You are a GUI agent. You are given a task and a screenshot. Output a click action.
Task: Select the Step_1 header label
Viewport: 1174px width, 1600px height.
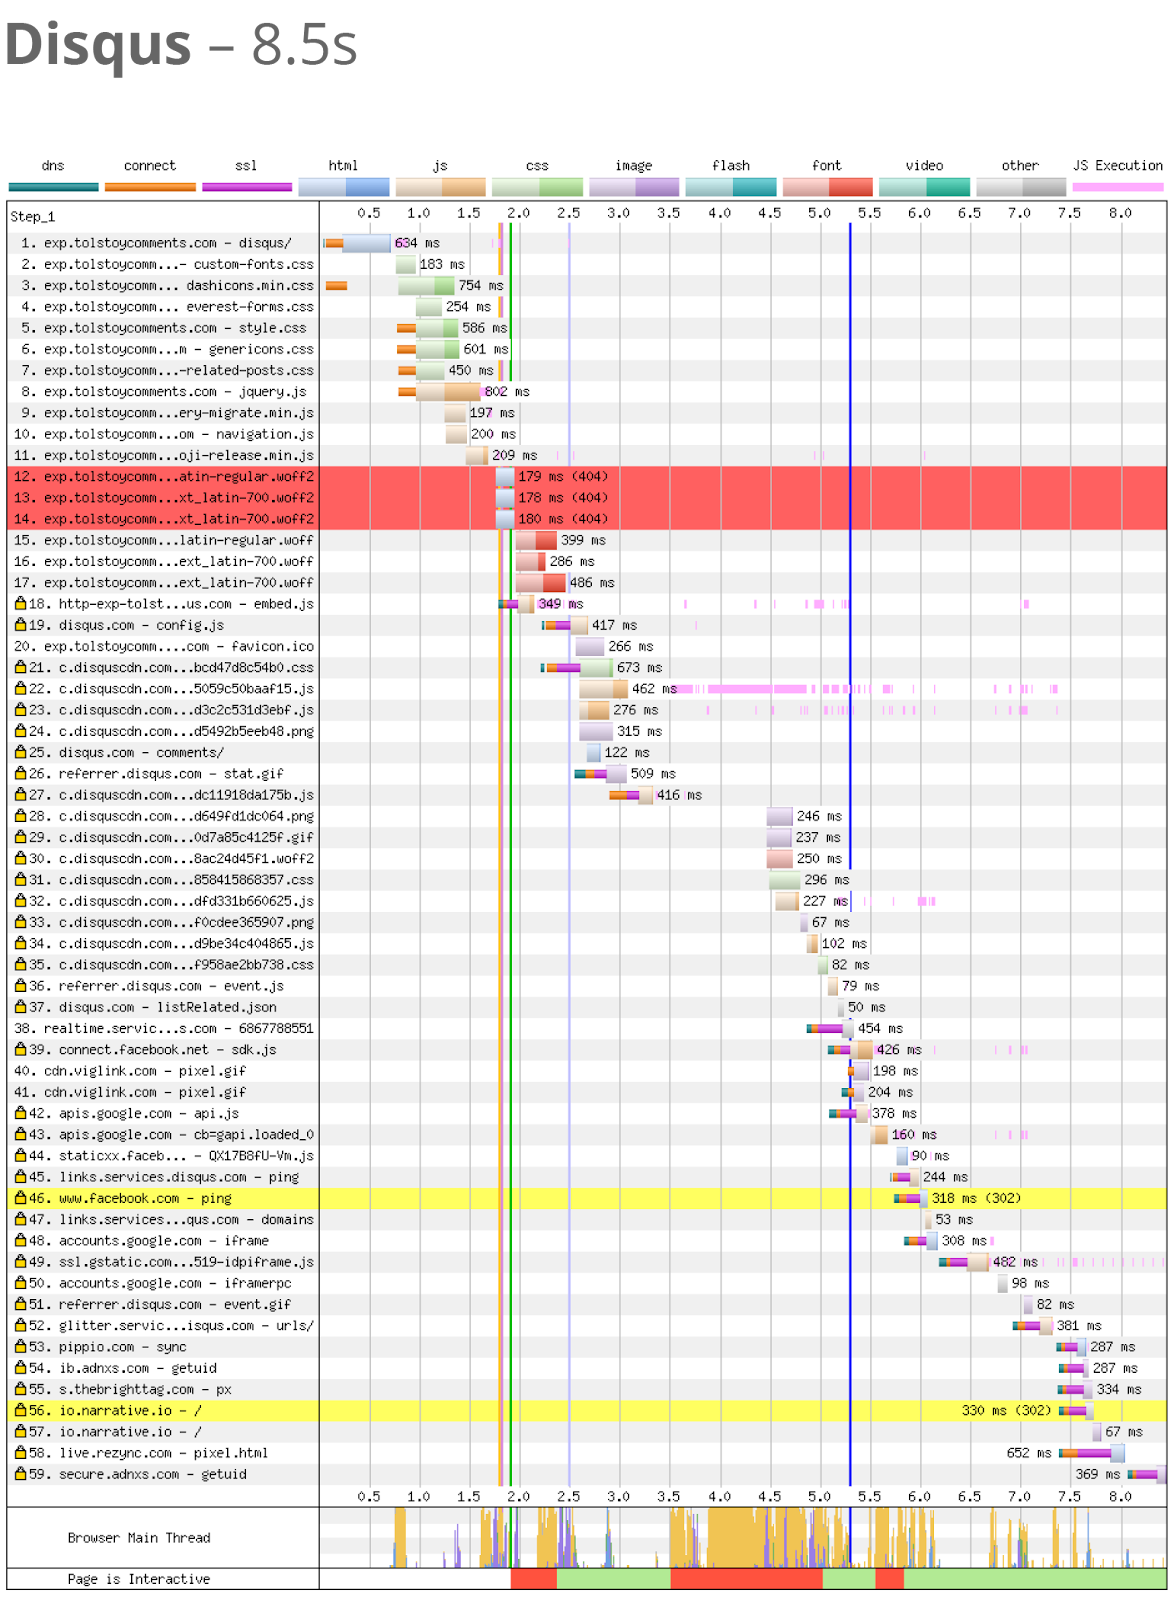tap(33, 216)
